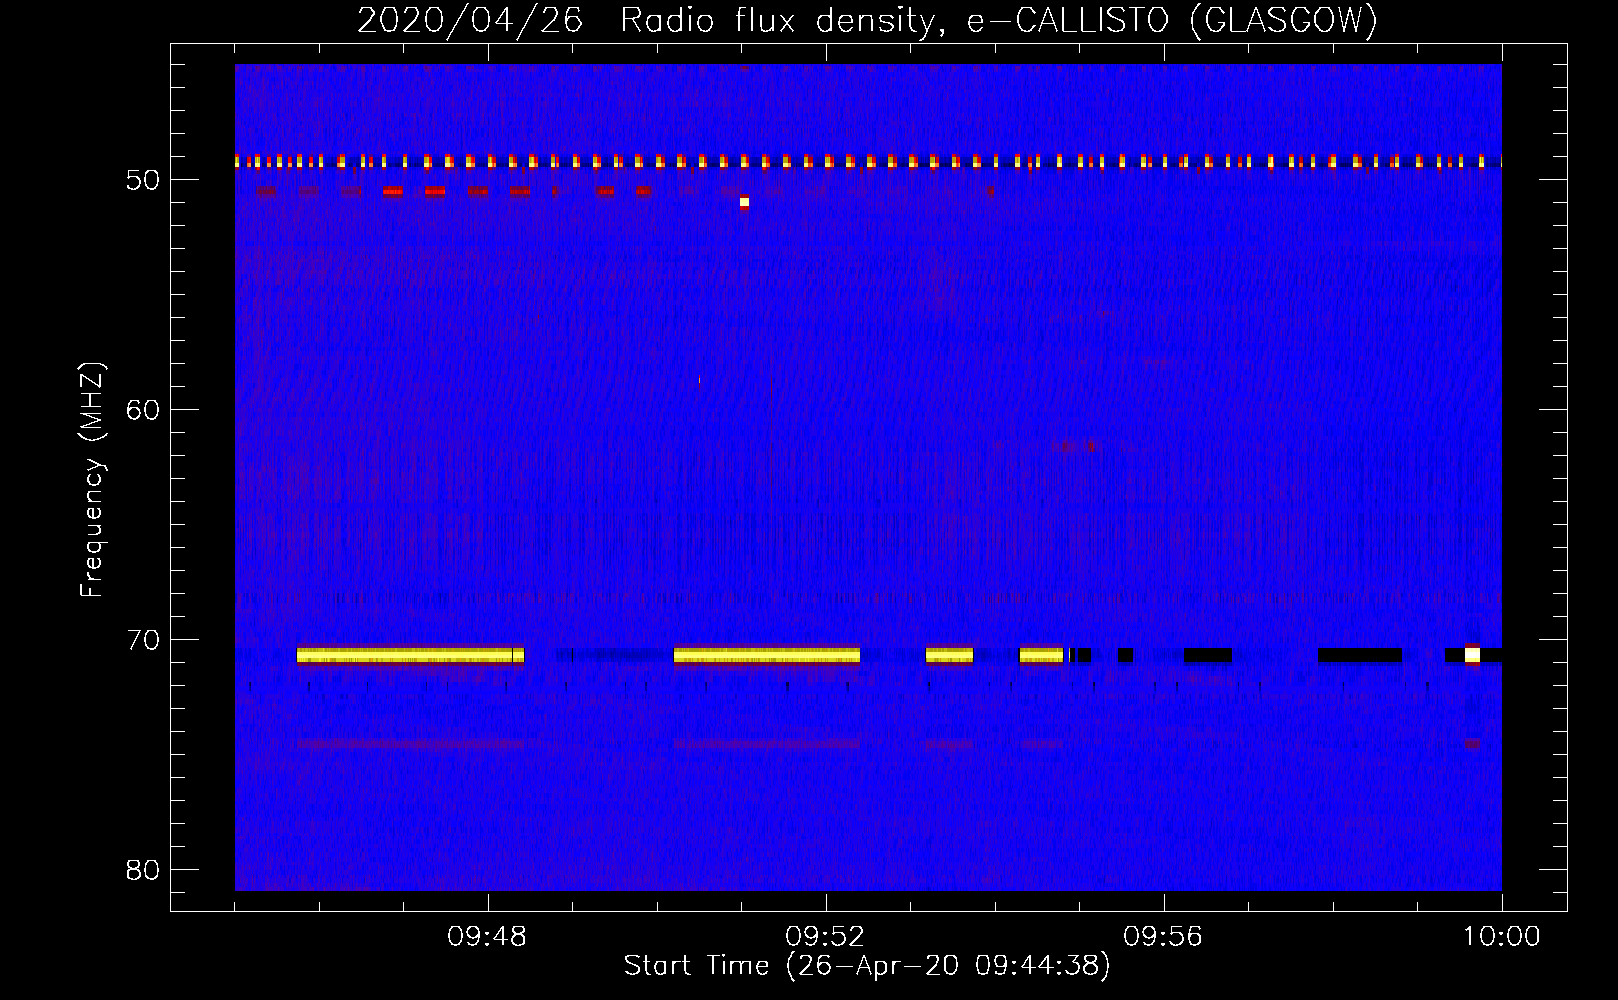Click the longest yellow emission band before 09:48
This screenshot has height=1000, width=1618.
(410, 655)
